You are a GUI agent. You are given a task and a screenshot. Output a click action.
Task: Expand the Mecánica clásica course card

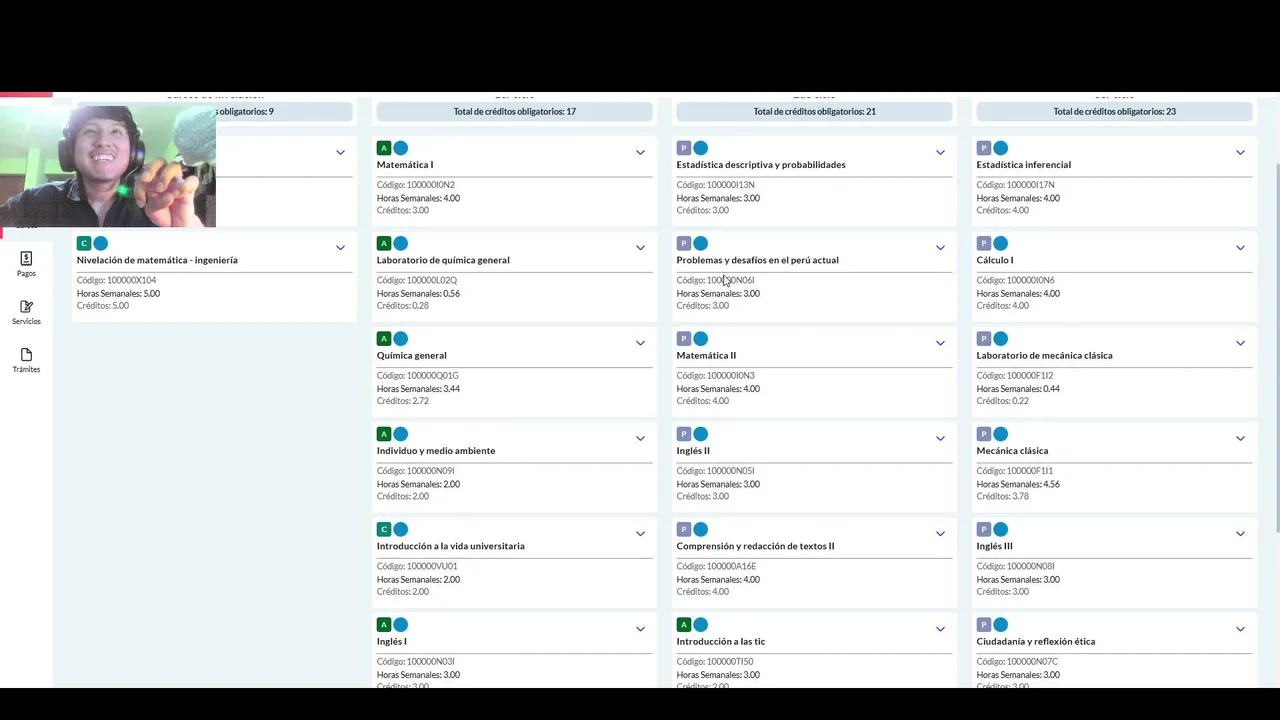pyautogui.click(x=1240, y=439)
